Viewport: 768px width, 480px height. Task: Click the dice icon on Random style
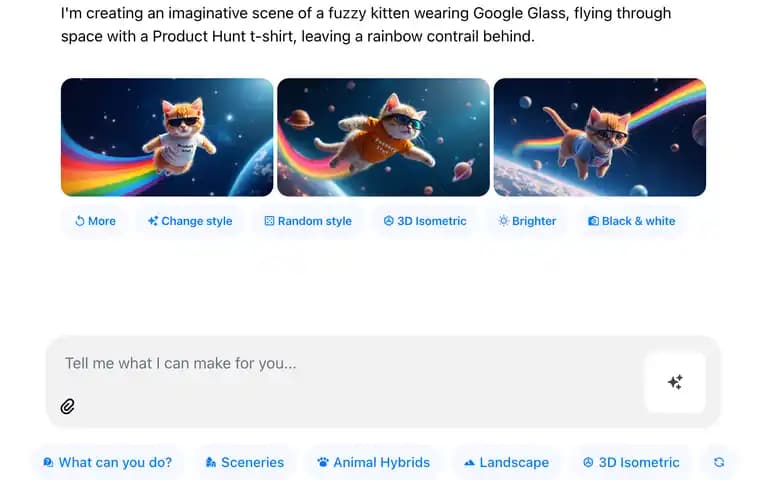coord(269,221)
